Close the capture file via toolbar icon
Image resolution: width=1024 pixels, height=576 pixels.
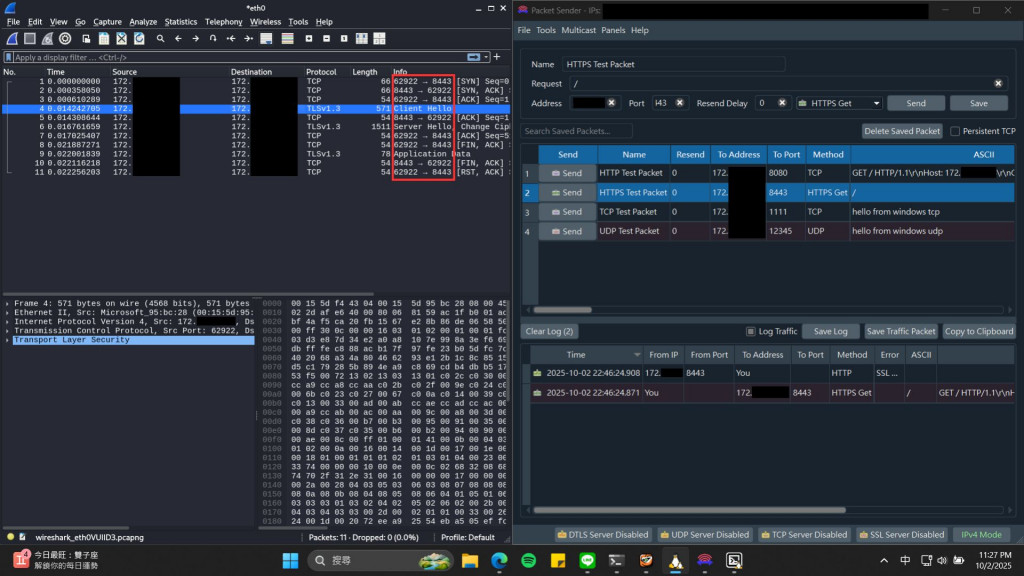coord(121,39)
